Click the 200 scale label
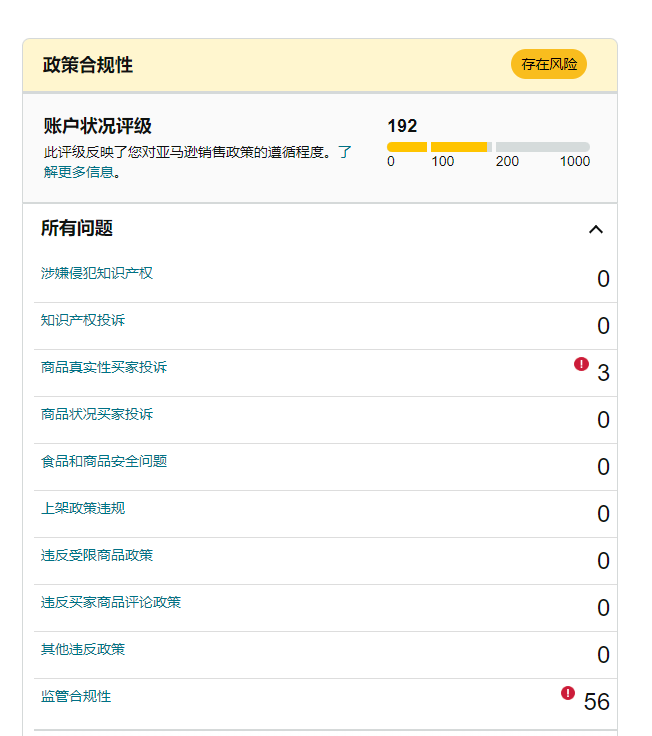This screenshot has height=736, width=652. (x=507, y=161)
